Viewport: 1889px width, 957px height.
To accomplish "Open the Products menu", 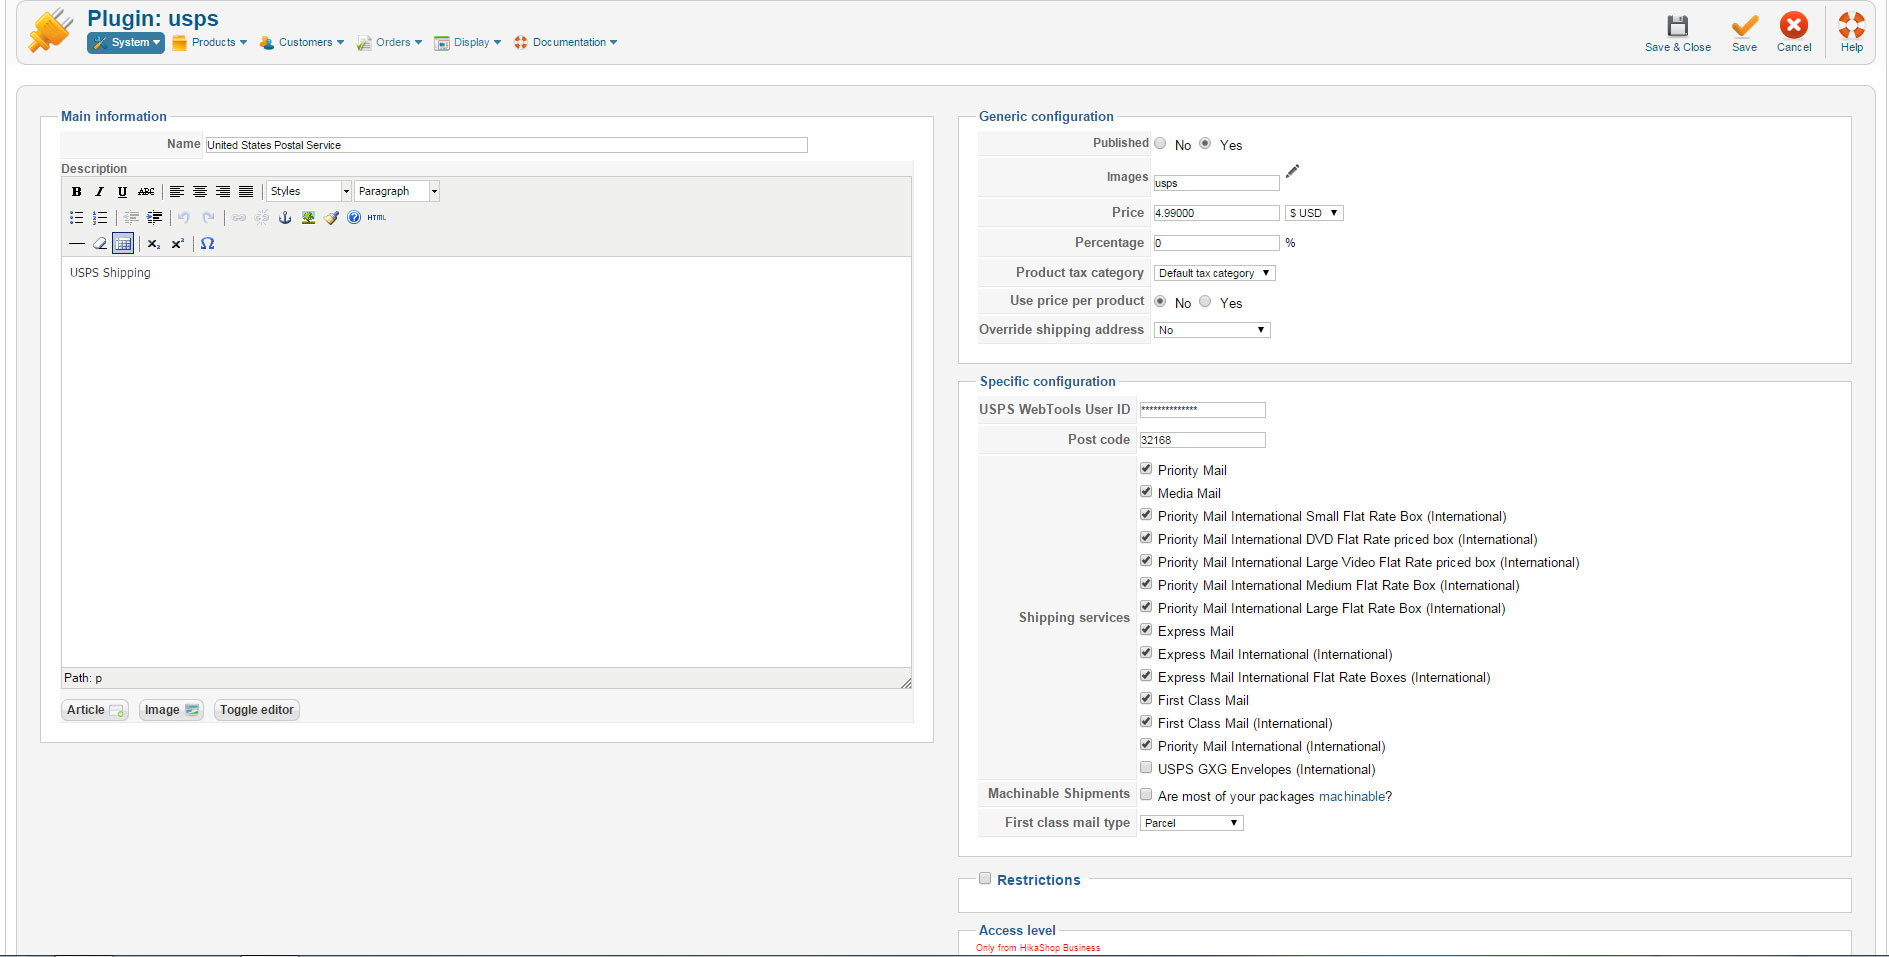I will pos(210,42).
